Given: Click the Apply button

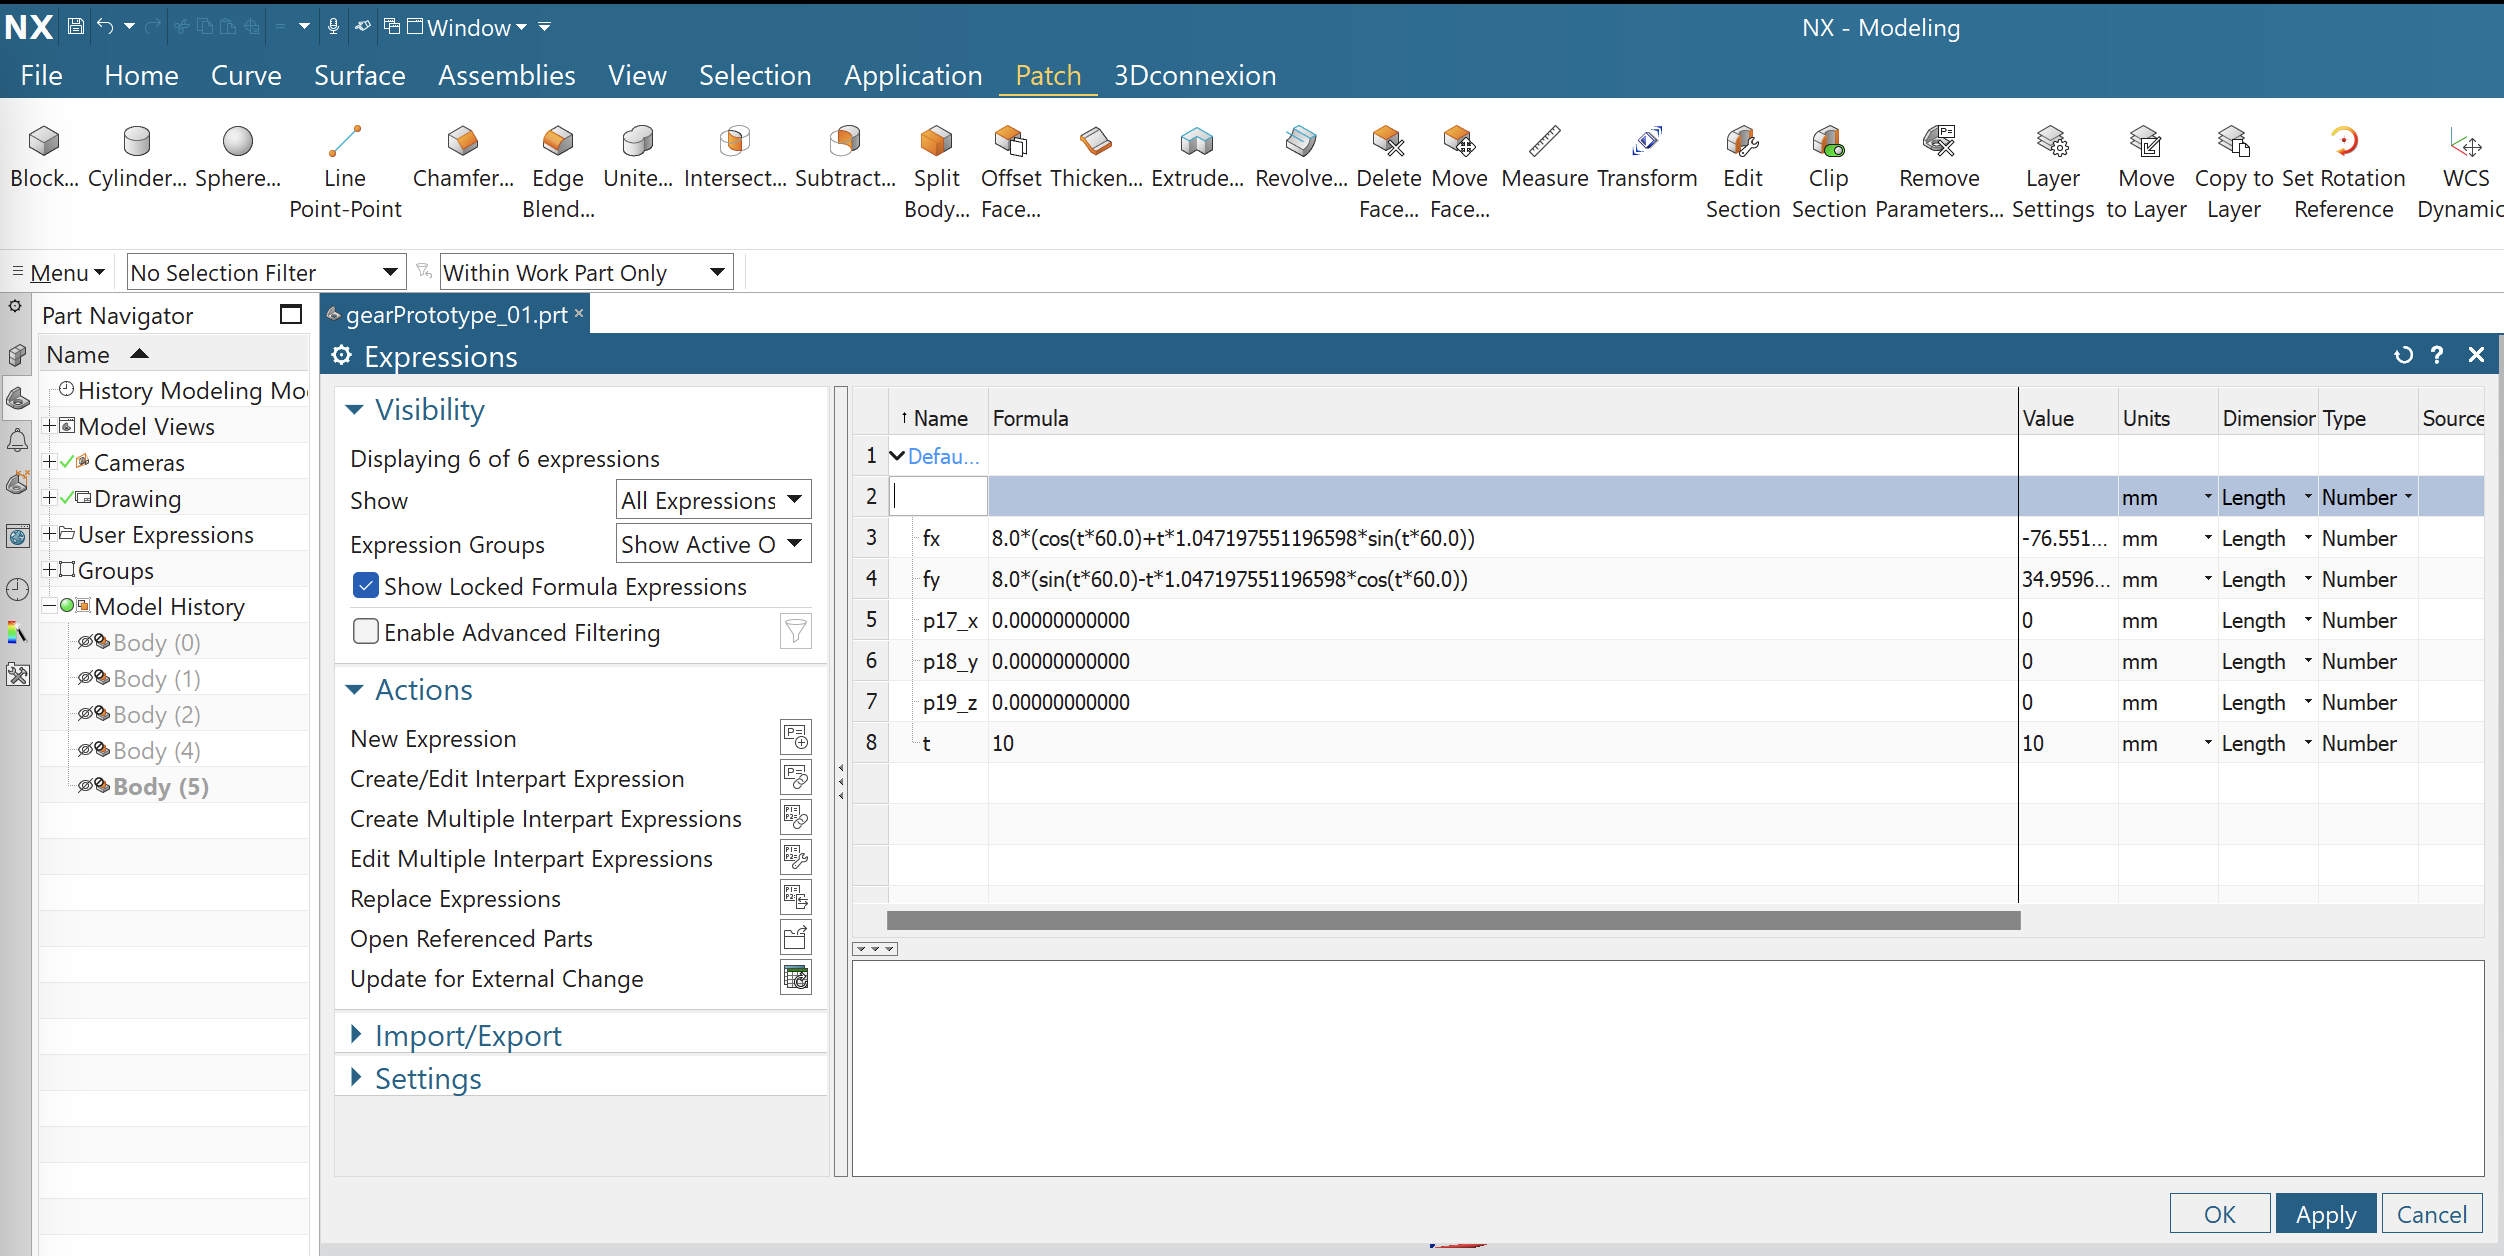Looking at the screenshot, I should click(2325, 1214).
